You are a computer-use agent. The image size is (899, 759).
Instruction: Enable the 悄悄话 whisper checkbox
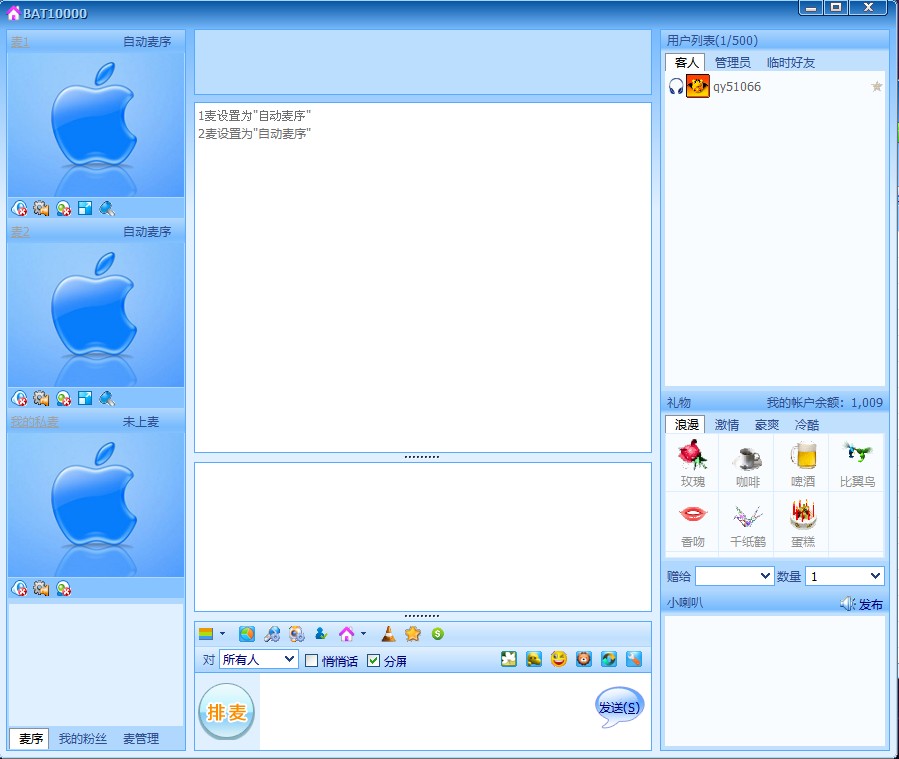[311, 660]
